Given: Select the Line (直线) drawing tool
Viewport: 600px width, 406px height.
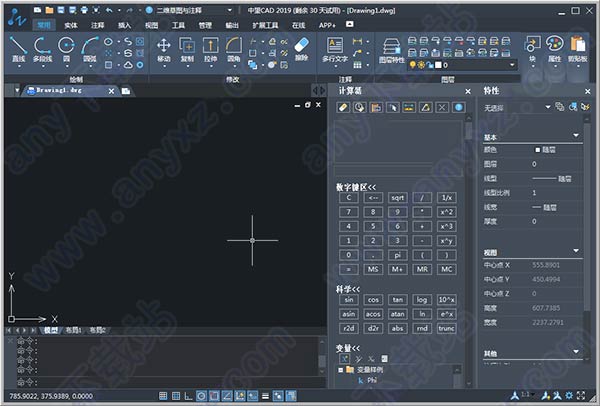Looking at the screenshot, I should 18,50.
